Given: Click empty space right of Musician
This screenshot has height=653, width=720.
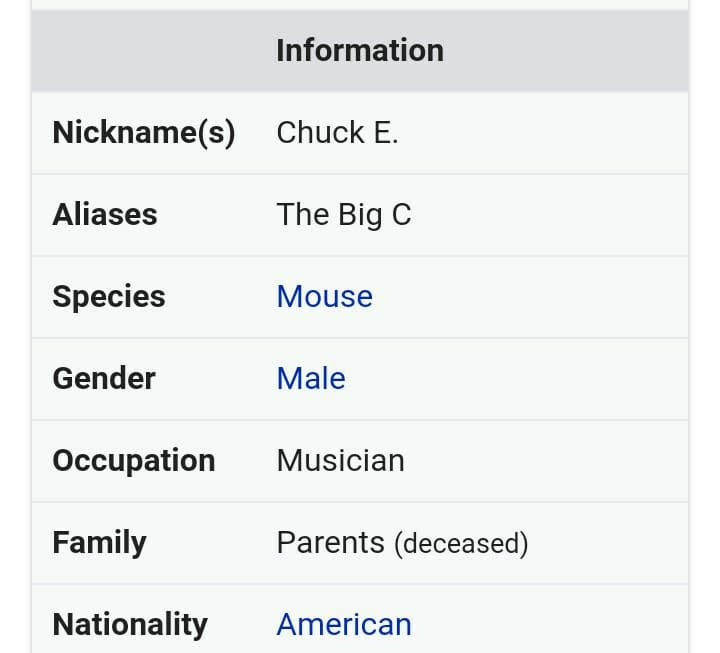Looking at the screenshot, I should point(546,461).
